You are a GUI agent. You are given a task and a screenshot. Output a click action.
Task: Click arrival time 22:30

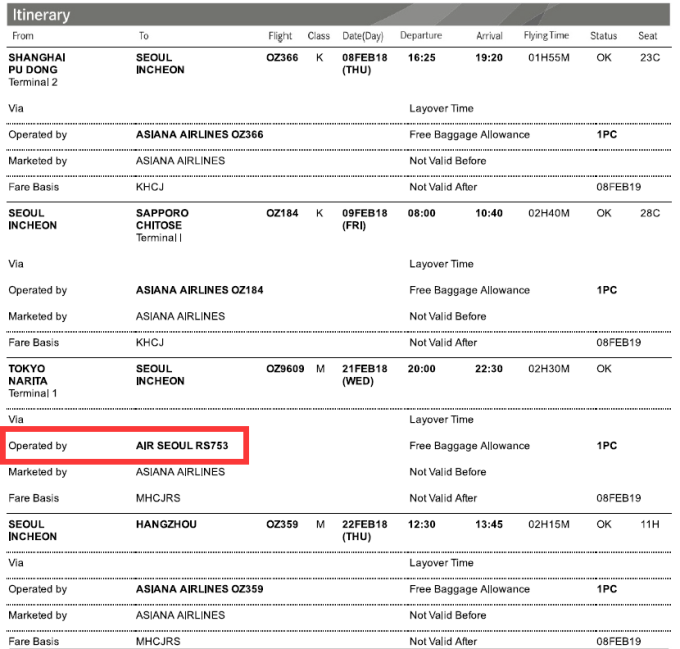click(x=488, y=369)
